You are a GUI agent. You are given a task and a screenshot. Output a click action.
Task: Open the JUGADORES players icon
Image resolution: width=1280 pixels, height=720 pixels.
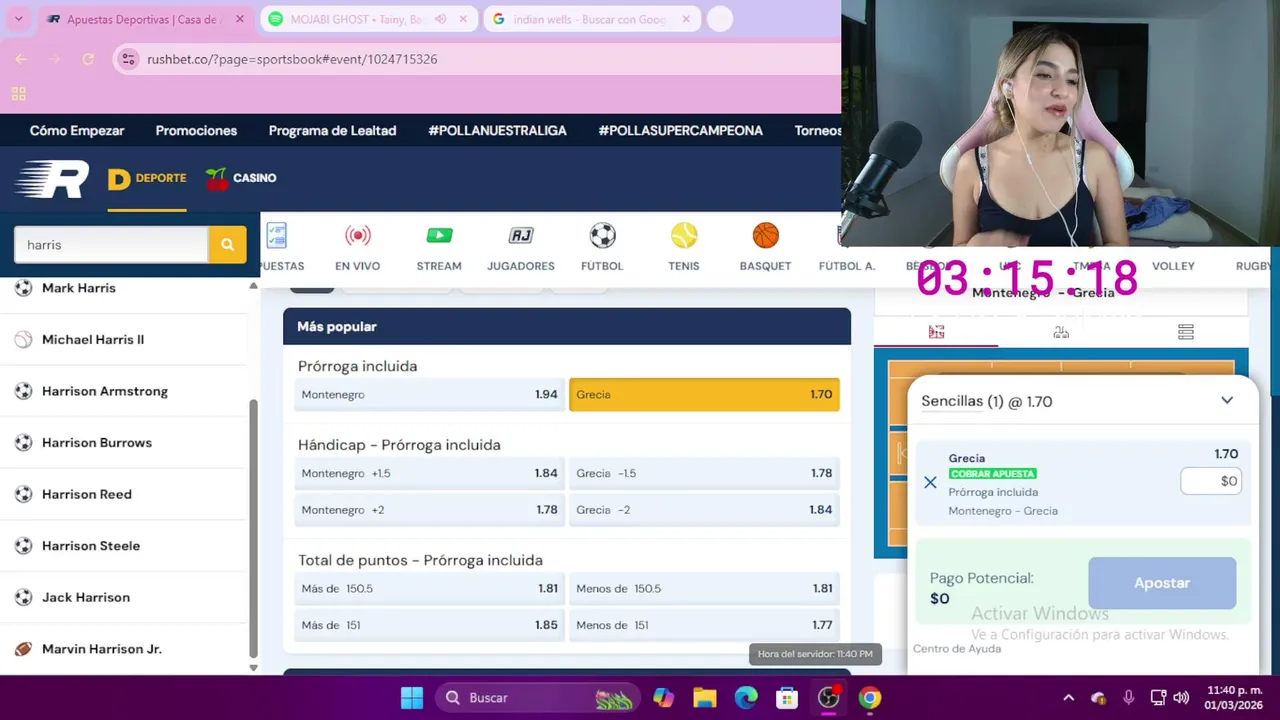tap(521, 236)
